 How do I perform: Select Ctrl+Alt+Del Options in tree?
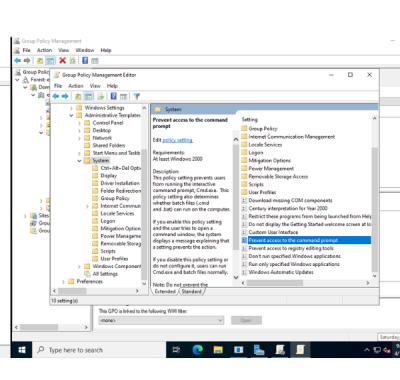pyautogui.click(x=121, y=168)
